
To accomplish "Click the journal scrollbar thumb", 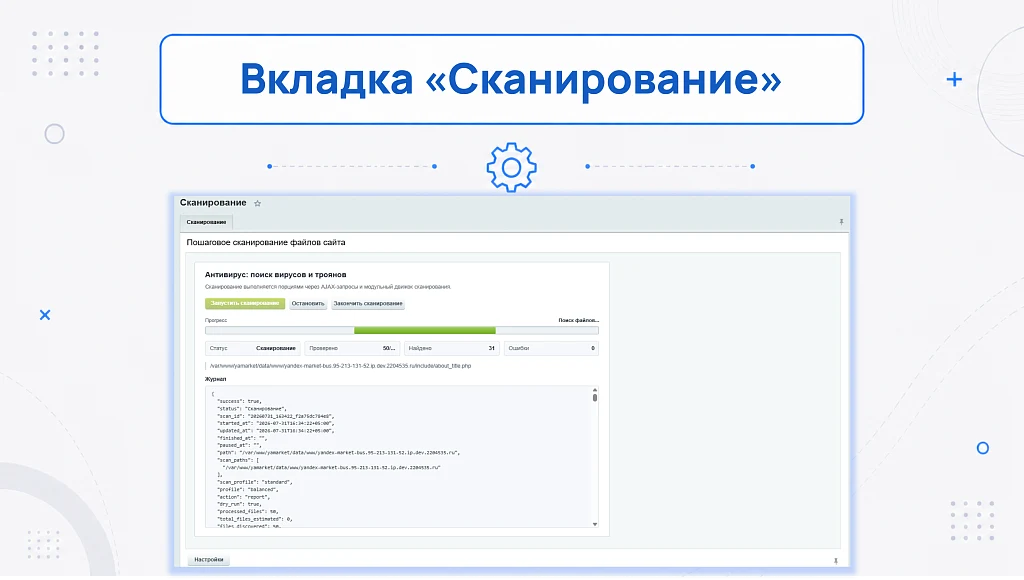I will pos(594,397).
